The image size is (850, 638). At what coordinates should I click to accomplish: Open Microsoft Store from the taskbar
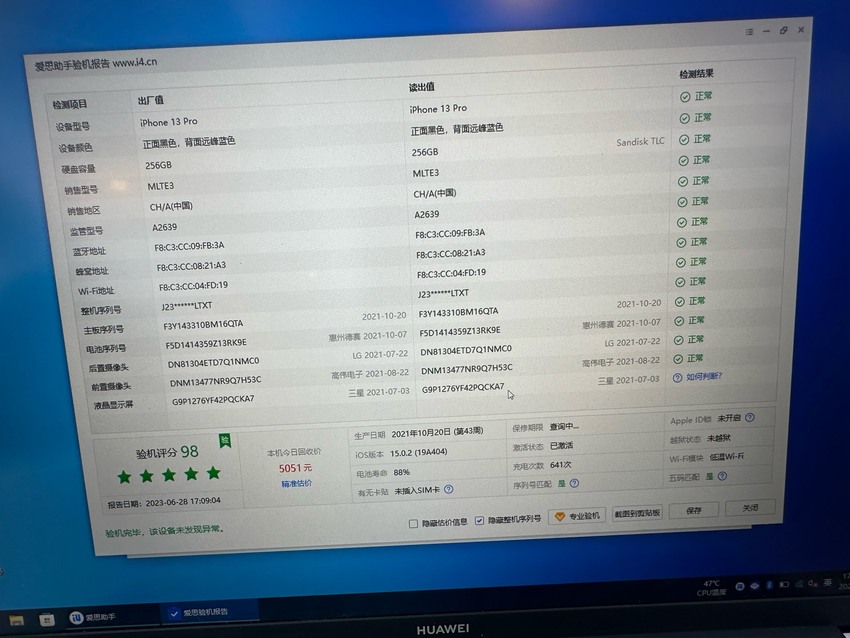(x=47, y=619)
